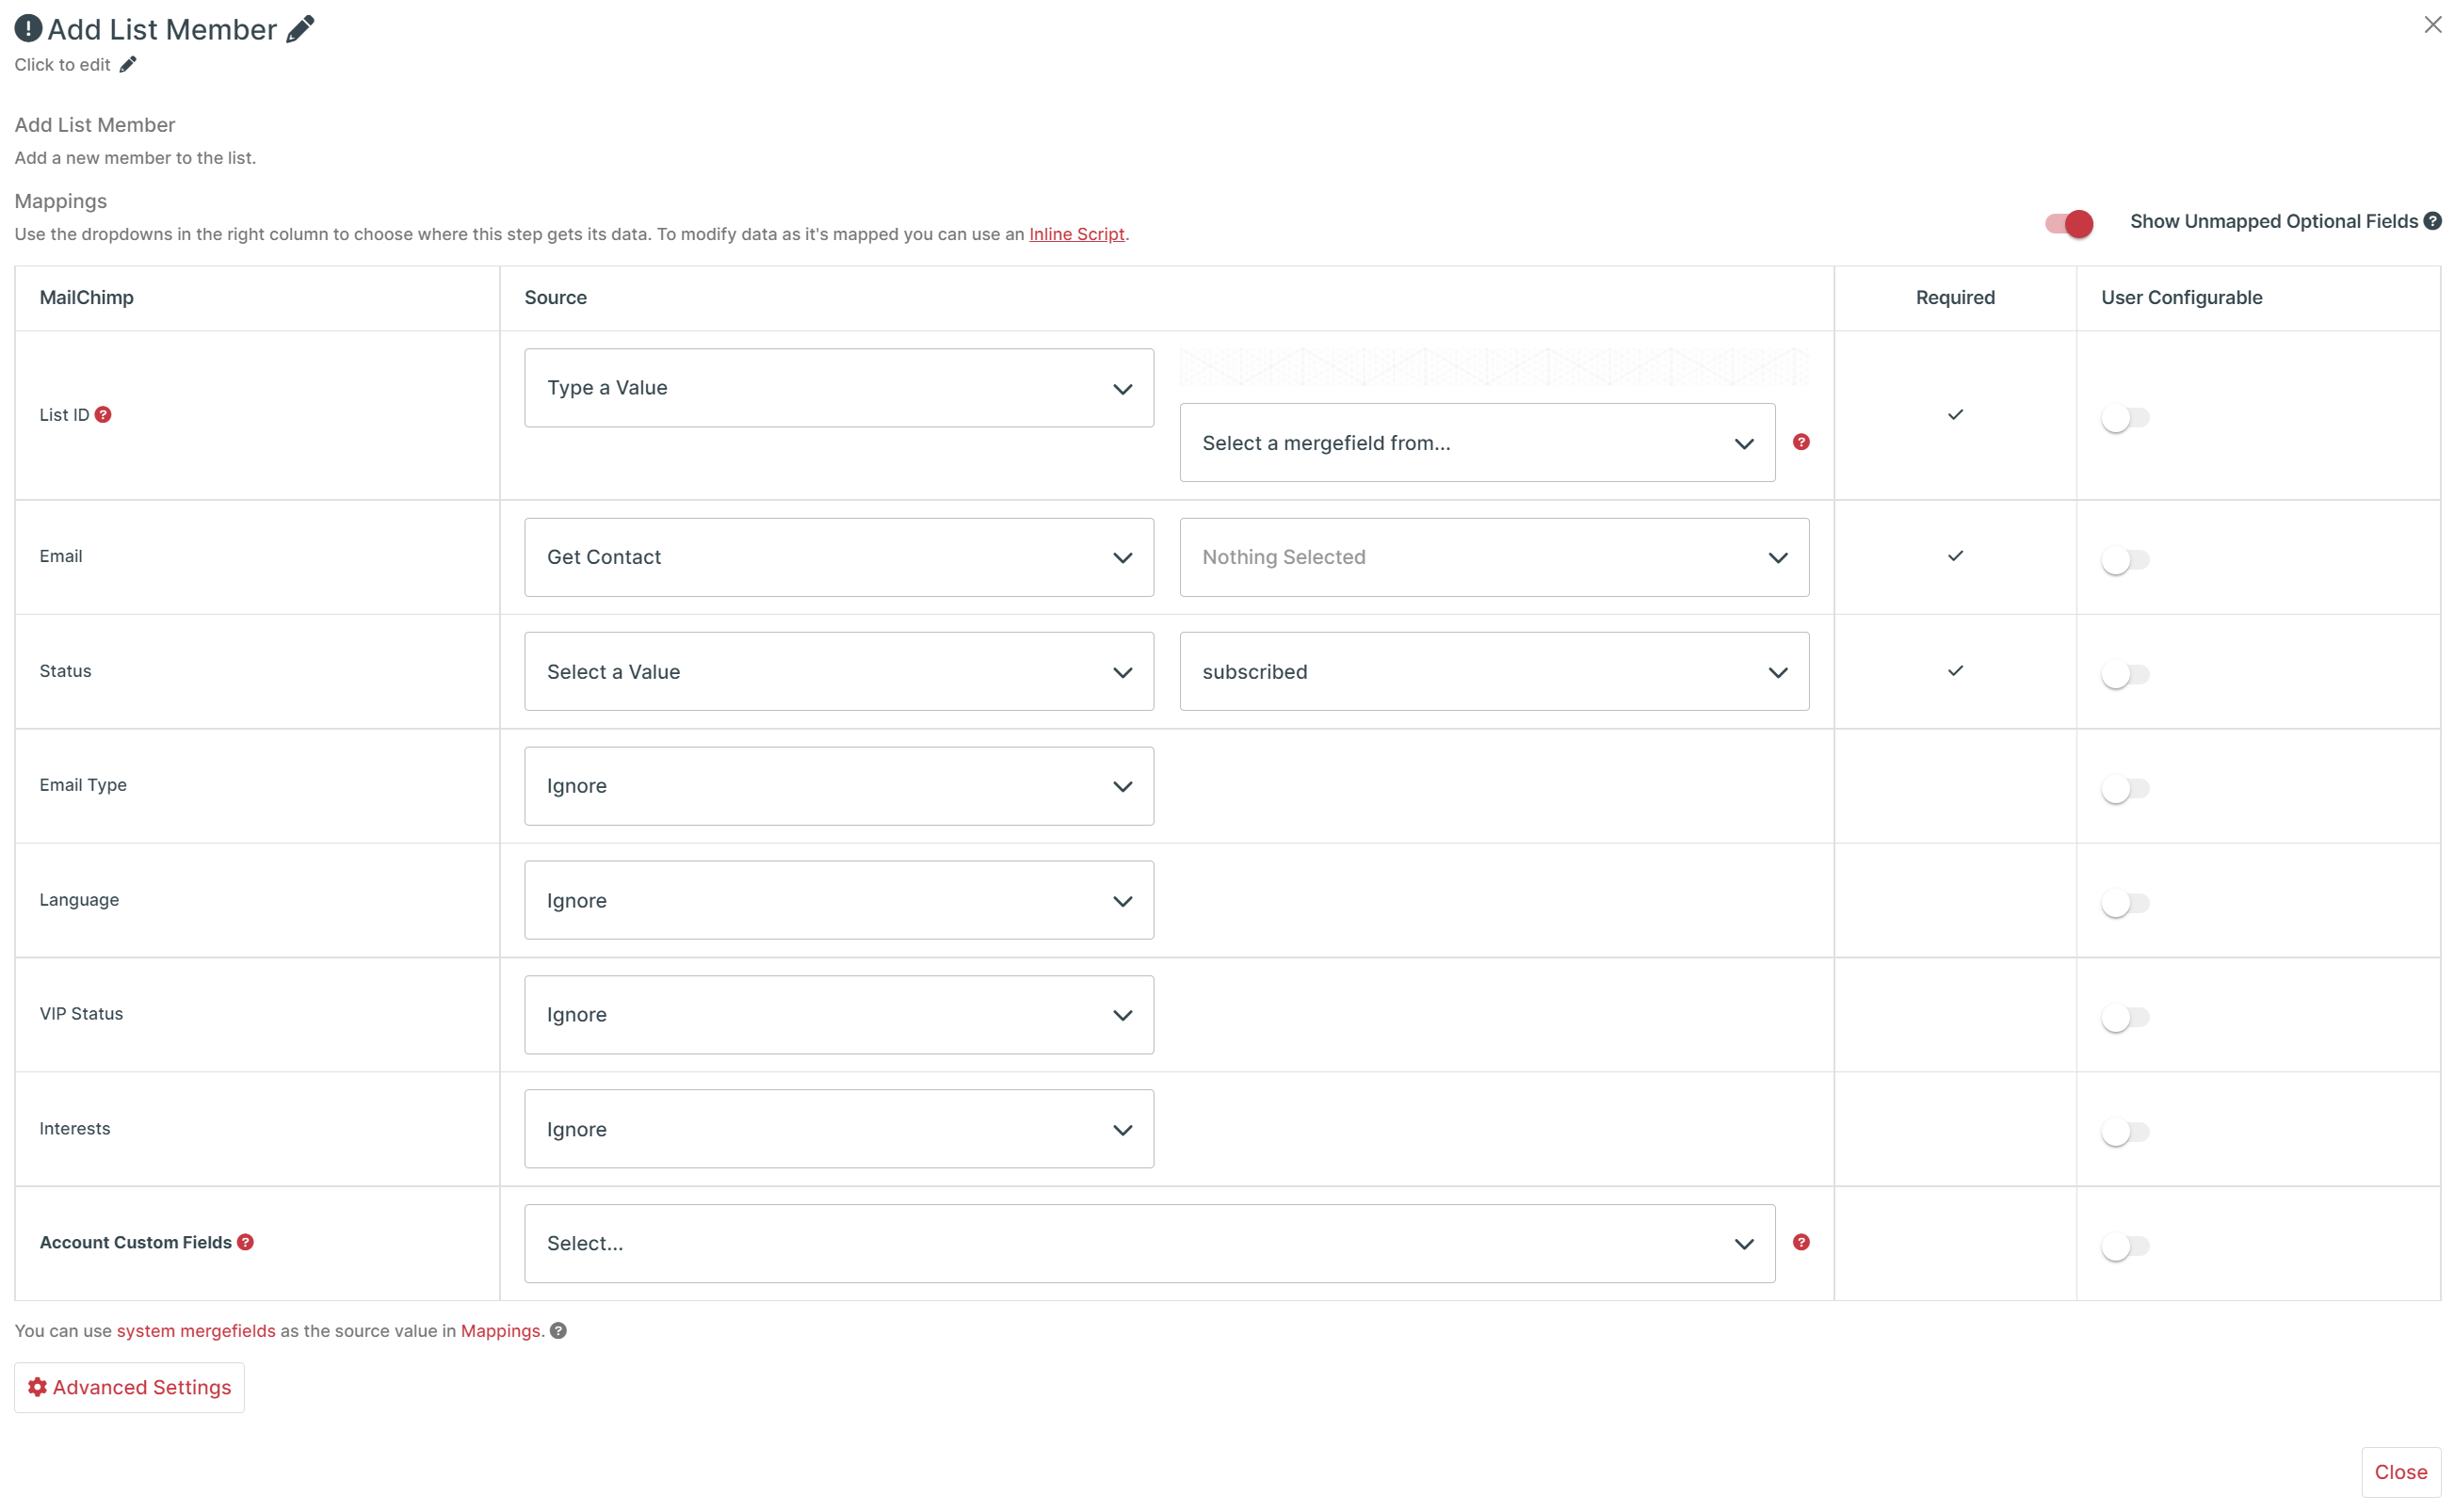The image size is (2455, 1512).
Task: Click the Show Unmapped Optional Fields help icon
Action: pyautogui.click(x=2434, y=221)
